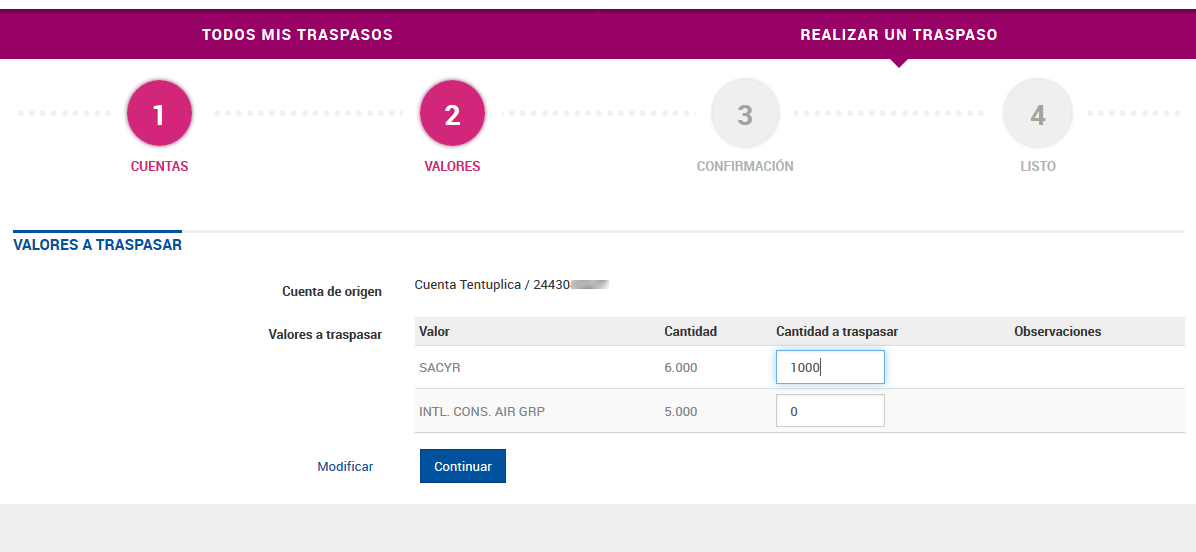1196x552 pixels.
Task: Click the SACYR quantity 6.000
Action: pos(681,368)
